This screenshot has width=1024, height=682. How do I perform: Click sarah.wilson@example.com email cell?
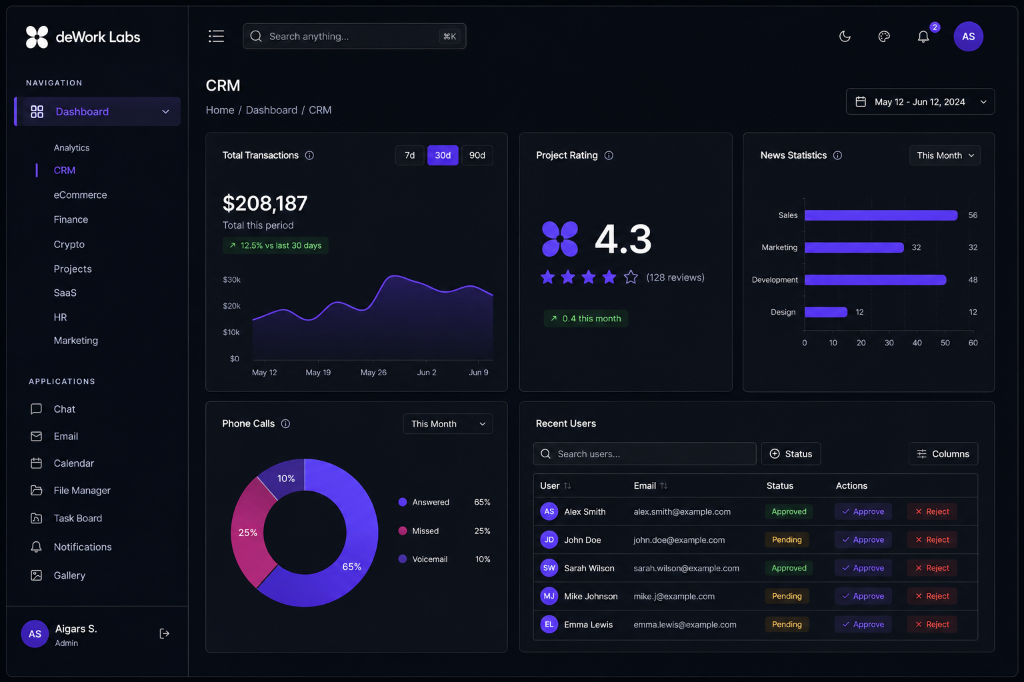point(686,568)
